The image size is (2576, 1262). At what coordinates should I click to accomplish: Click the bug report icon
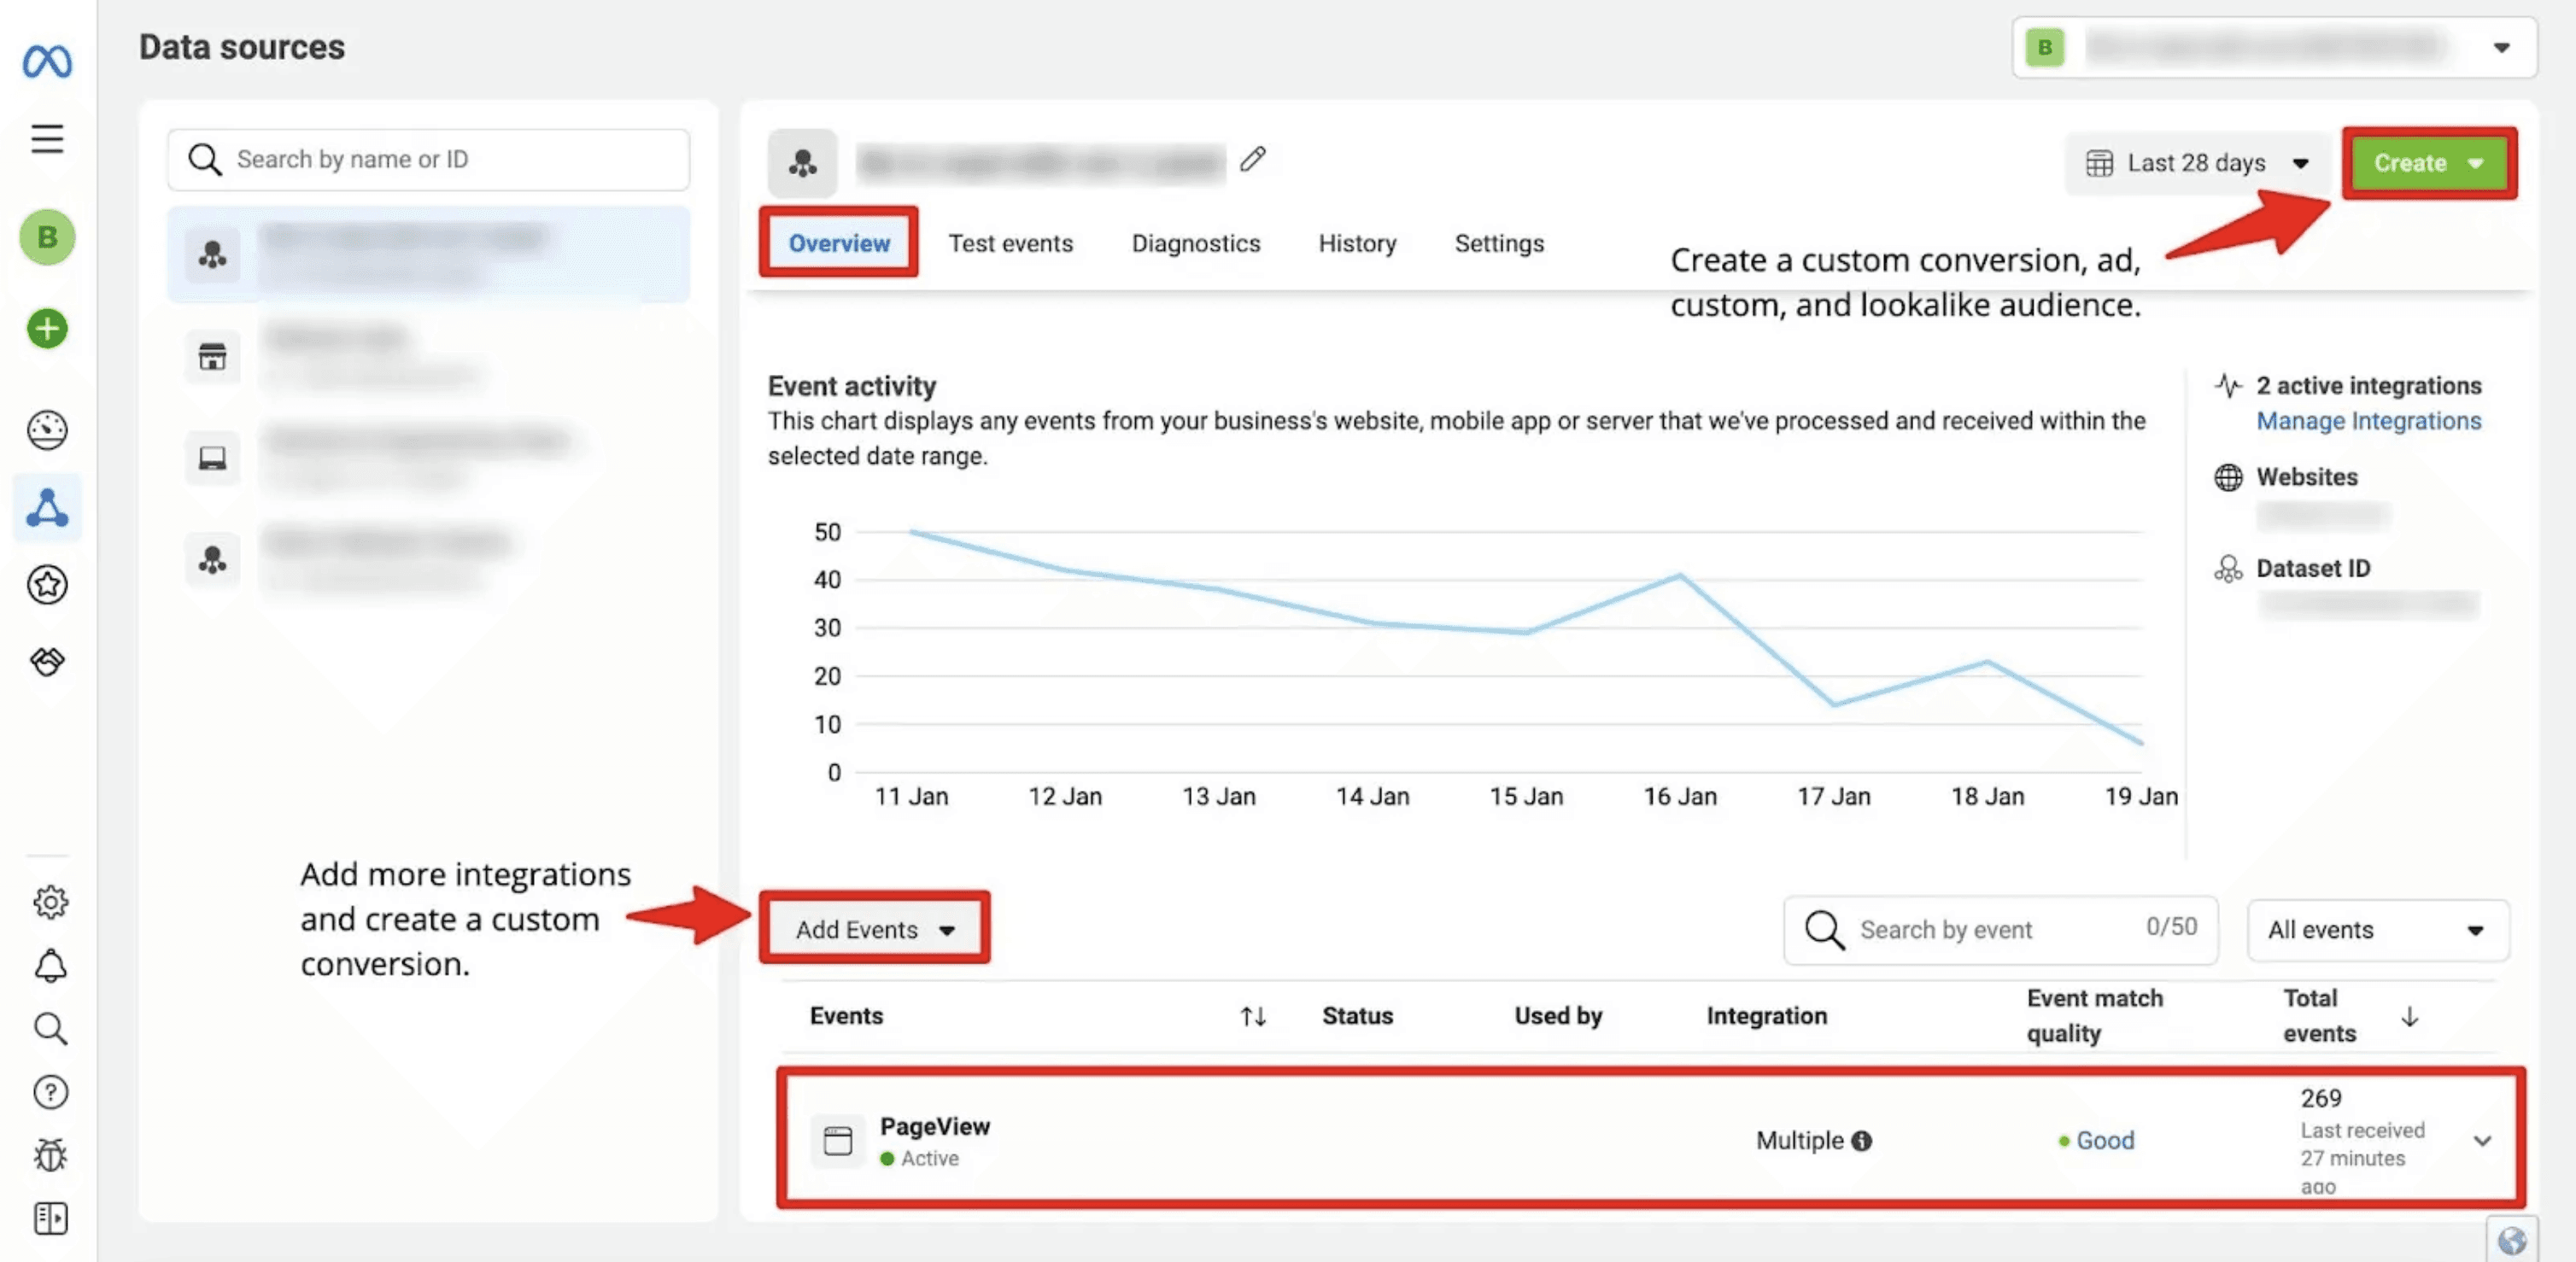[50, 1155]
